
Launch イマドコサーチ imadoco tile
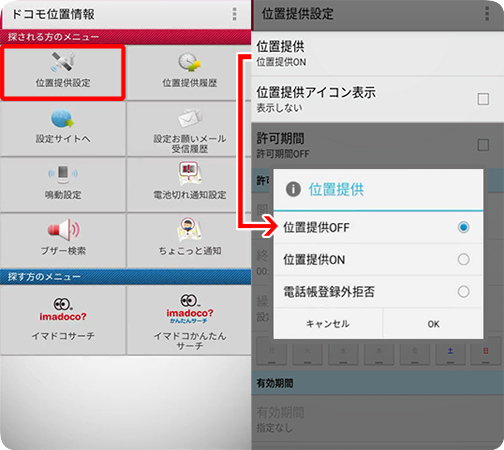coord(63,320)
